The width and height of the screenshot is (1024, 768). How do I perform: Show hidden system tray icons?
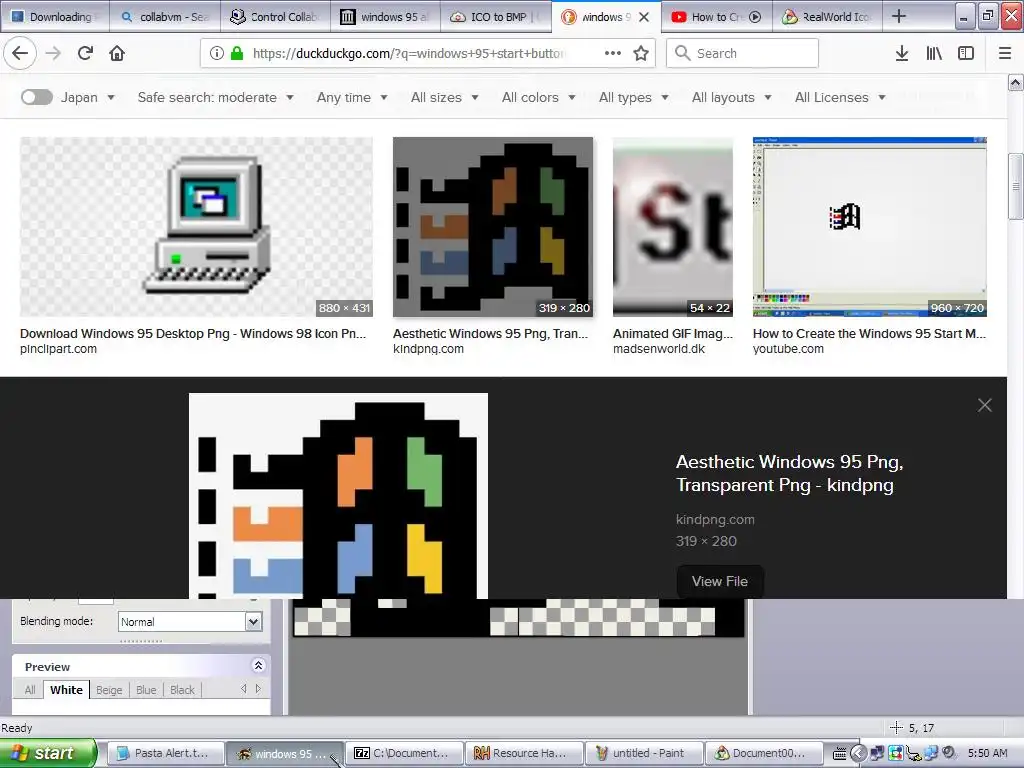(858, 753)
